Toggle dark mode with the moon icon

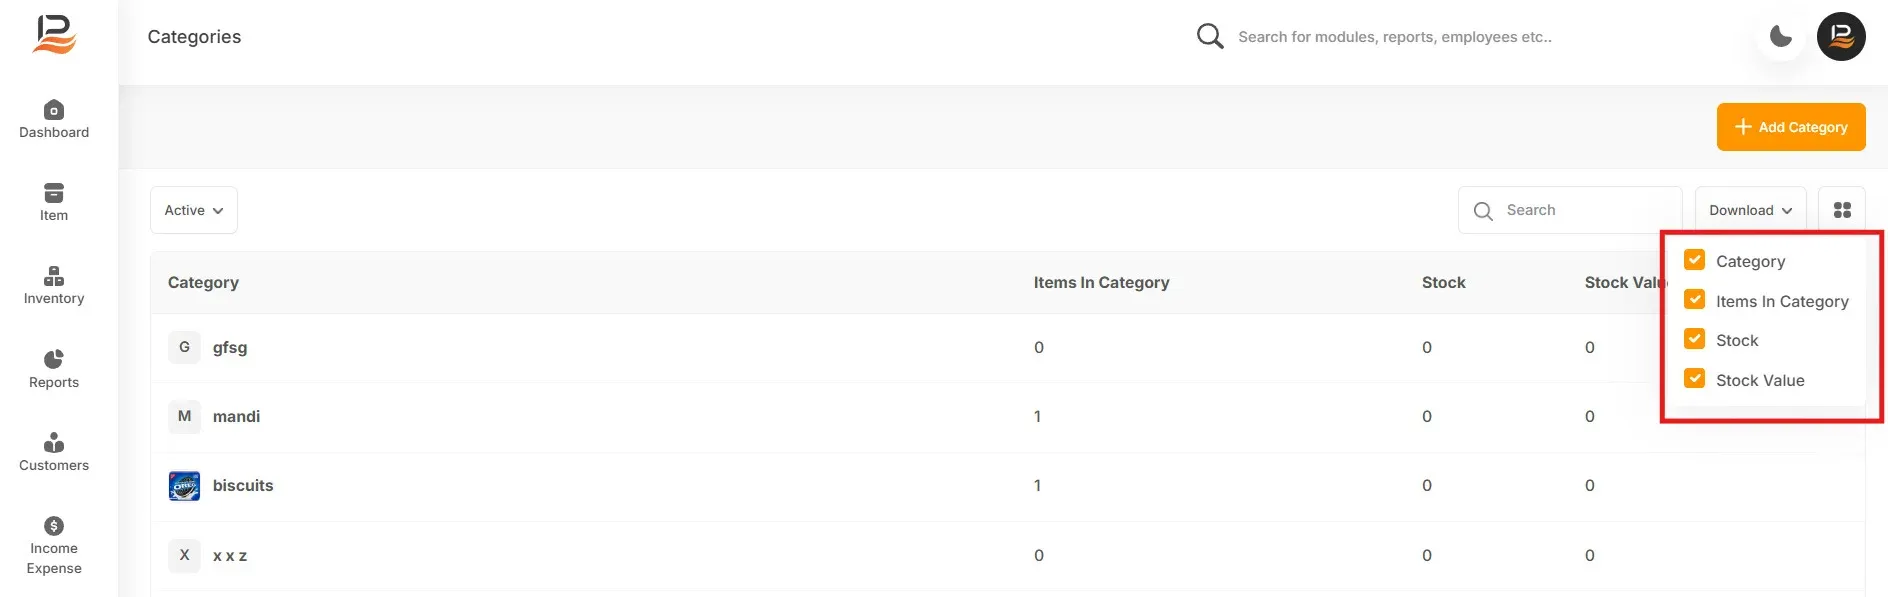point(1781,37)
